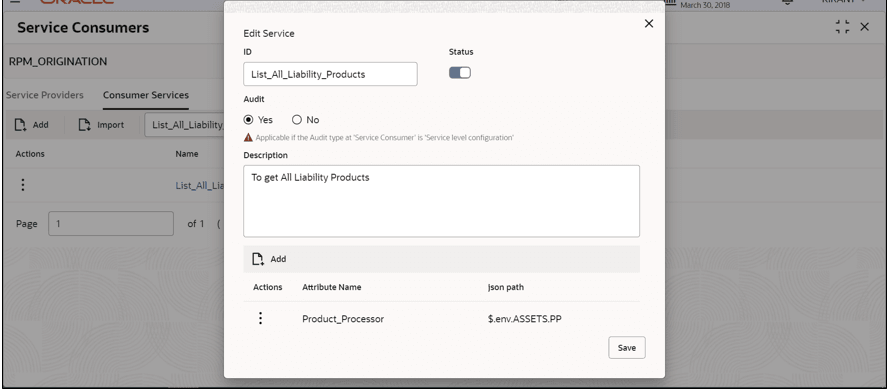Toggle the Status switch off
Screen dimensions: 889x390
point(460,73)
